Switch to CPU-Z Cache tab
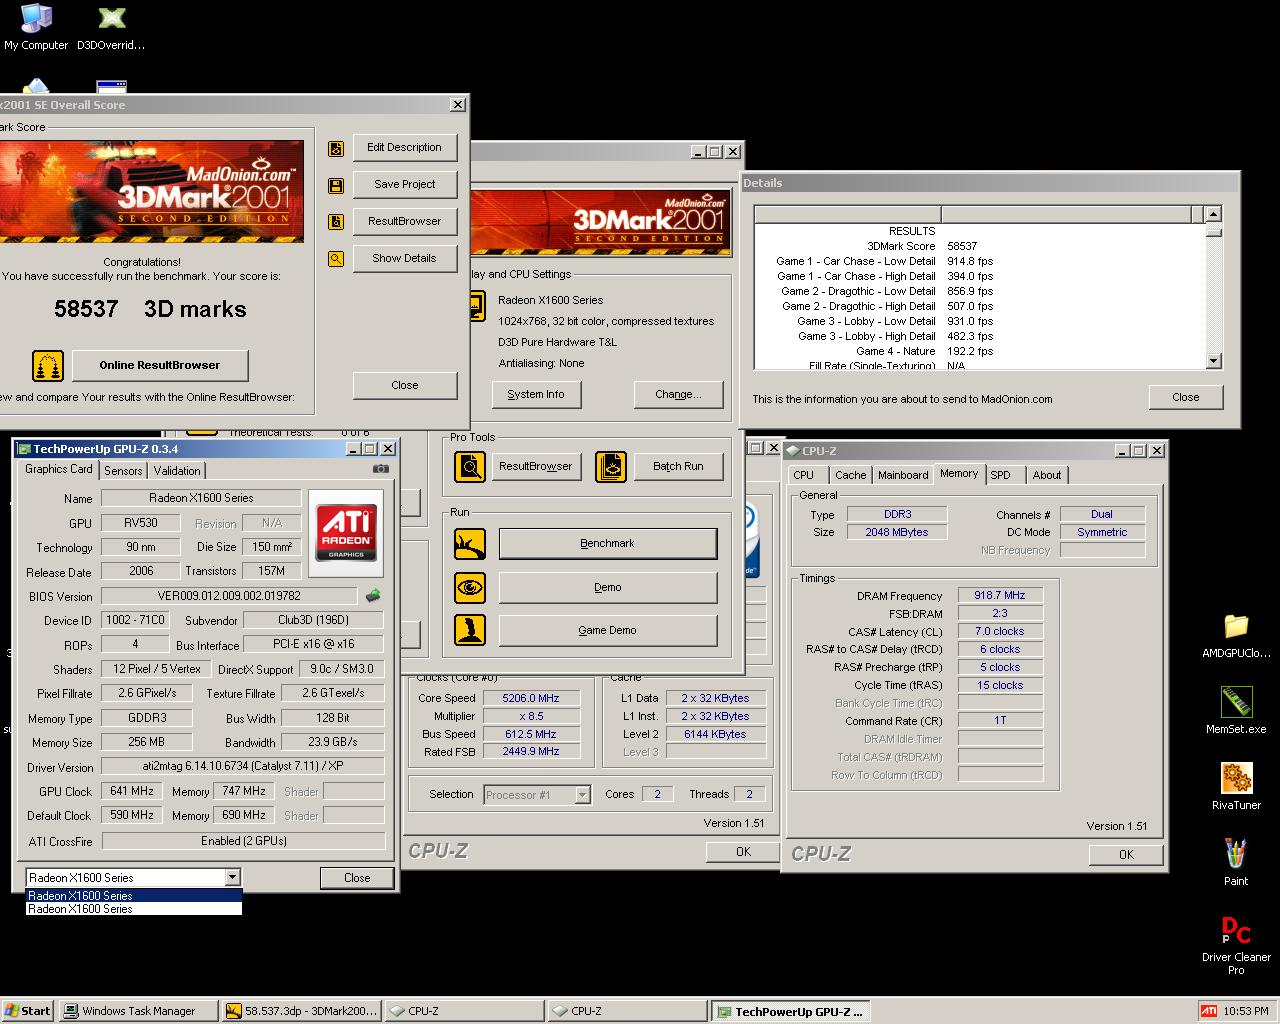 [x=851, y=476]
